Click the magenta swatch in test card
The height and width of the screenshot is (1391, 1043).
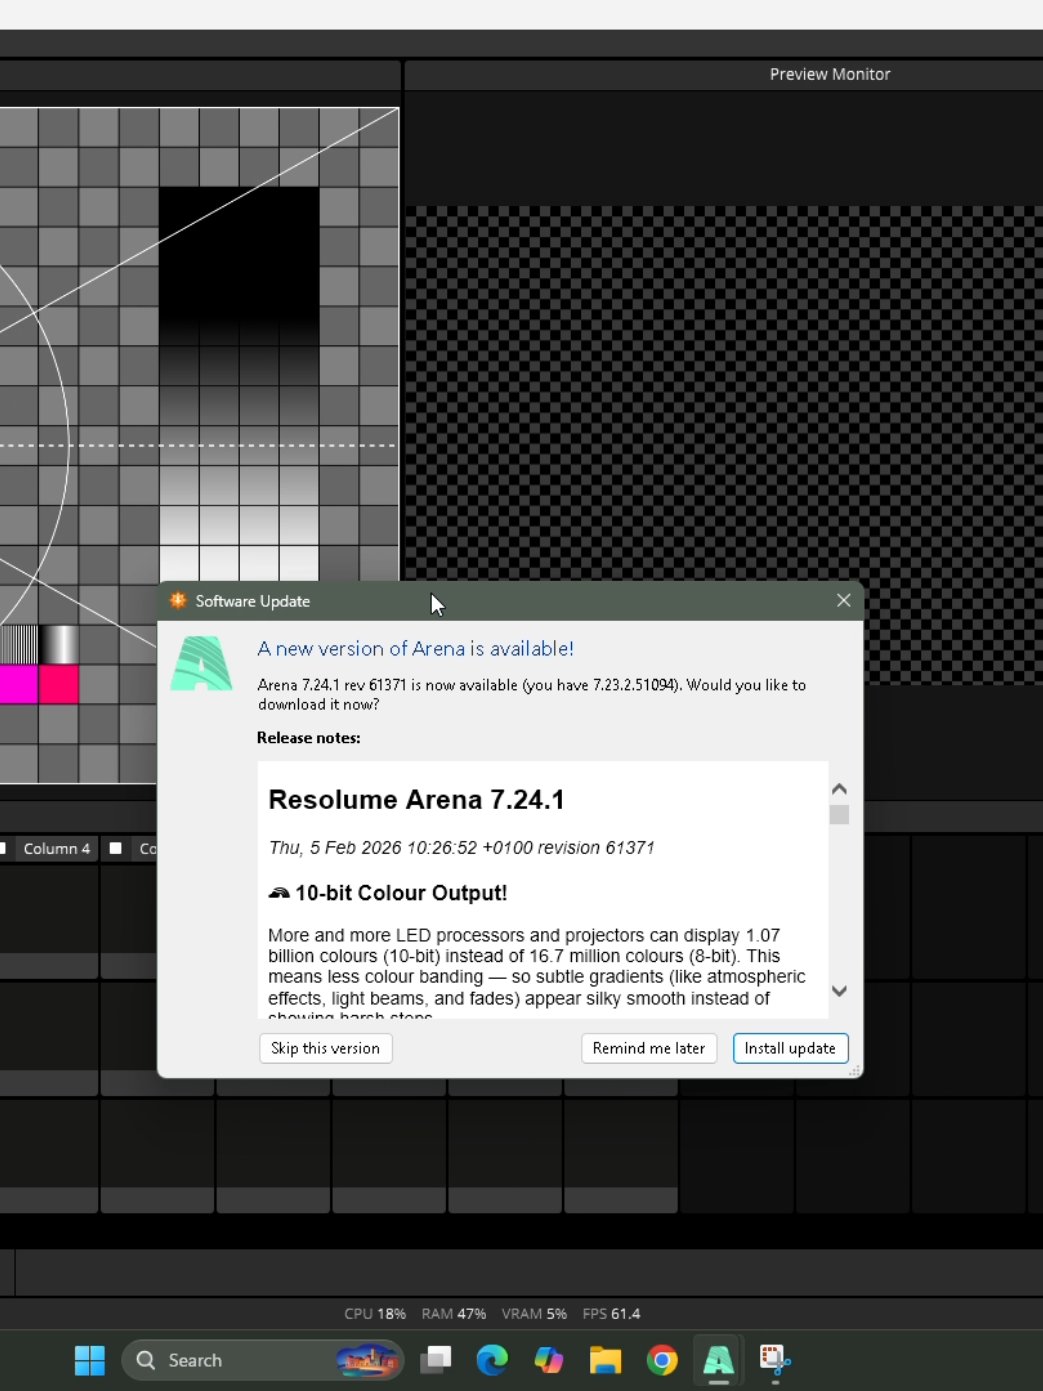click(19, 685)
